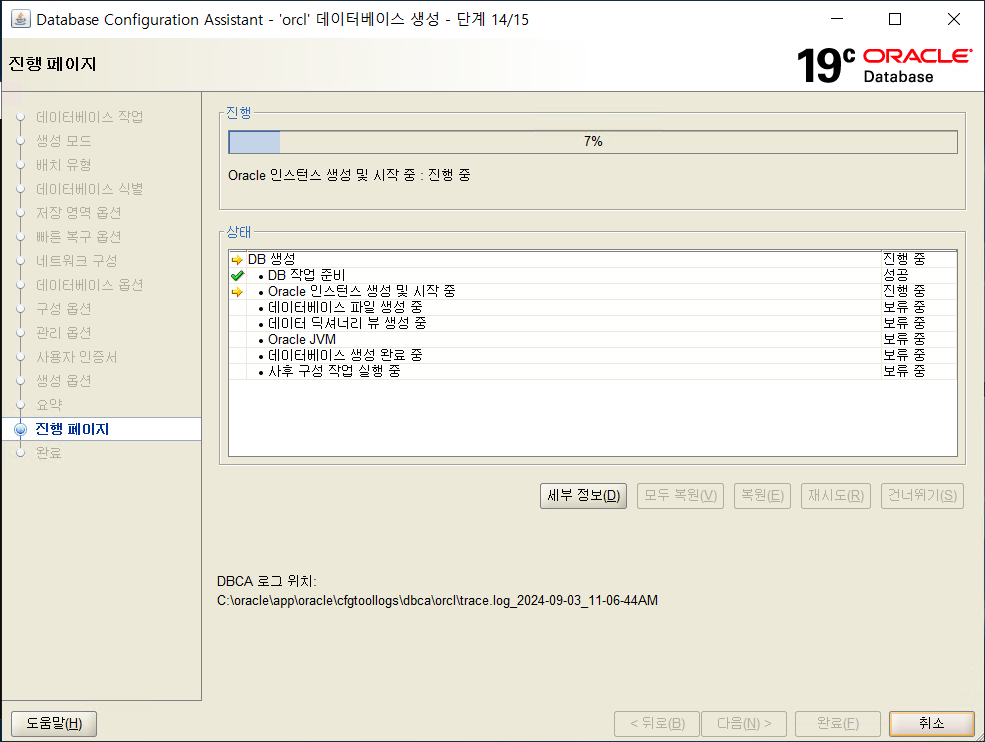Click the progress message under progress bar
Screen dimensions: 985x742
[349, 175]
